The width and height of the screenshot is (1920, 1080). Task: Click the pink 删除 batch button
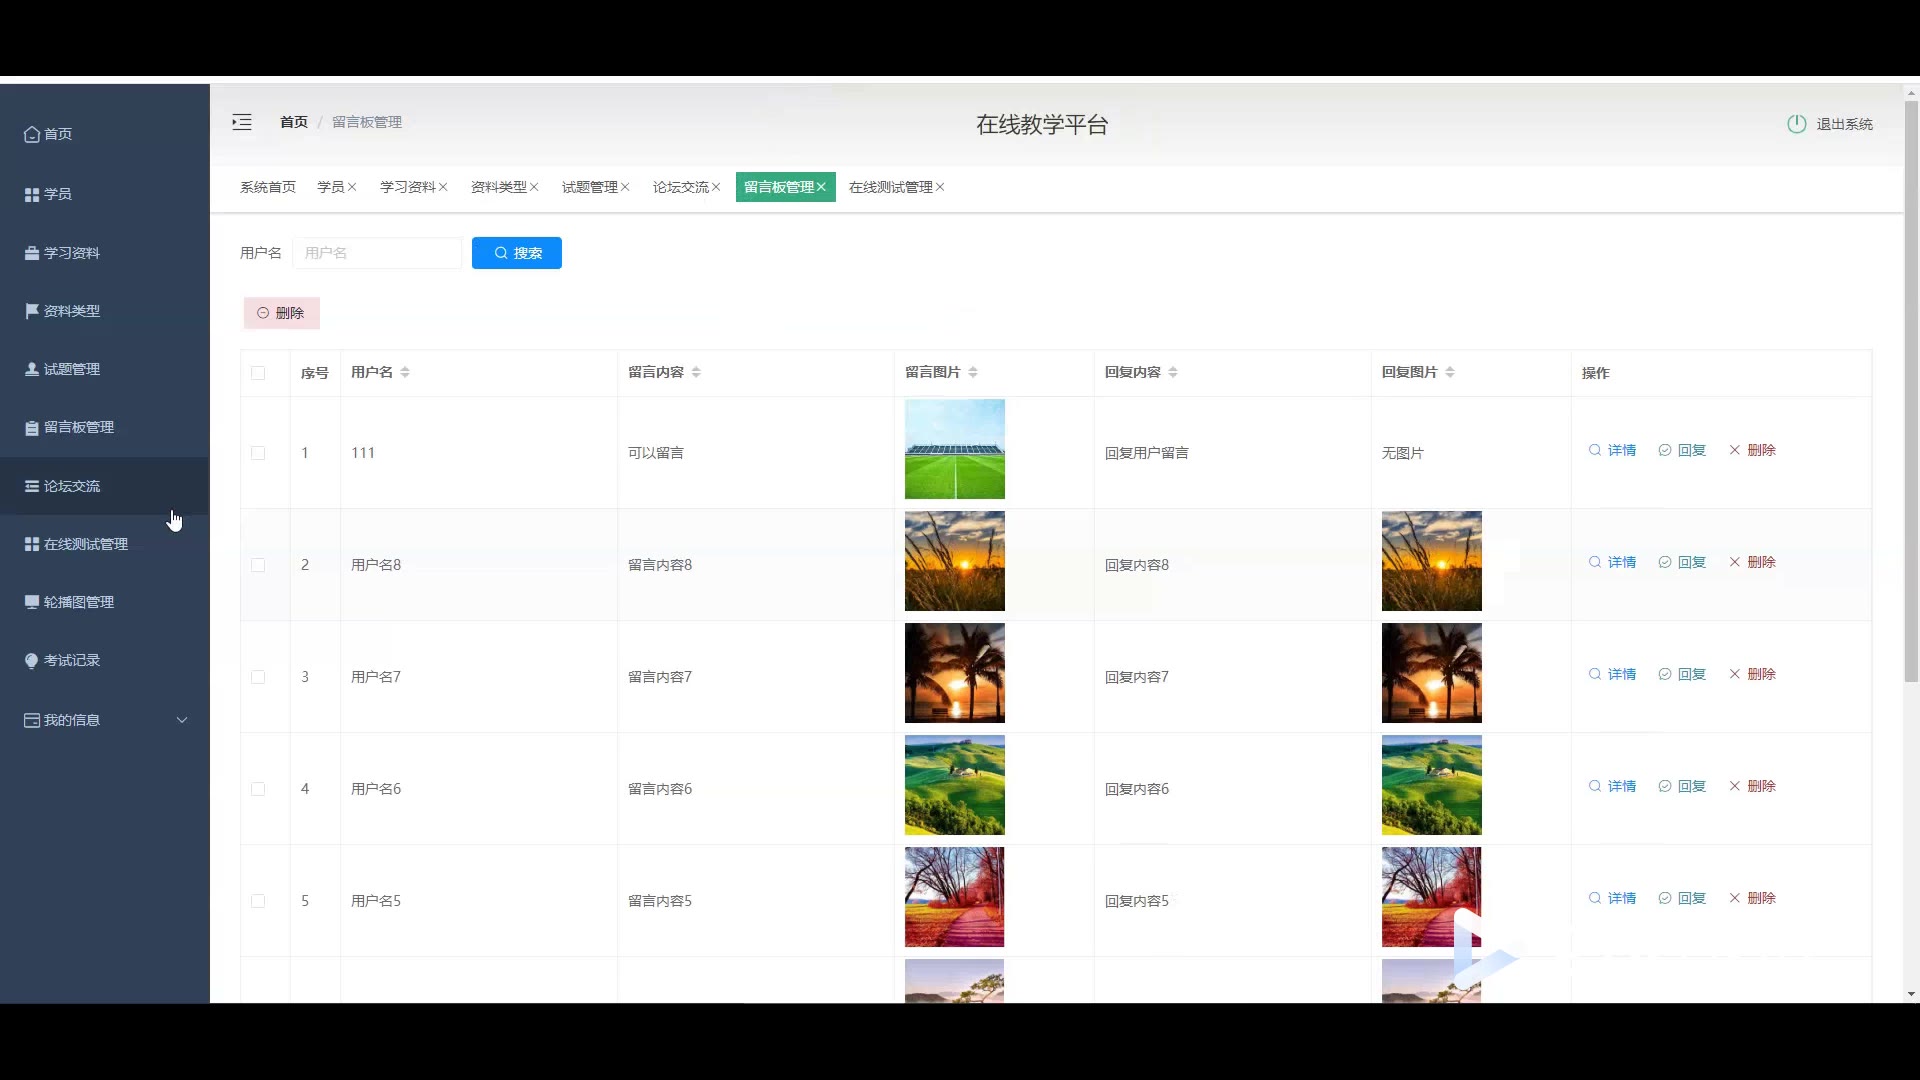281,313
